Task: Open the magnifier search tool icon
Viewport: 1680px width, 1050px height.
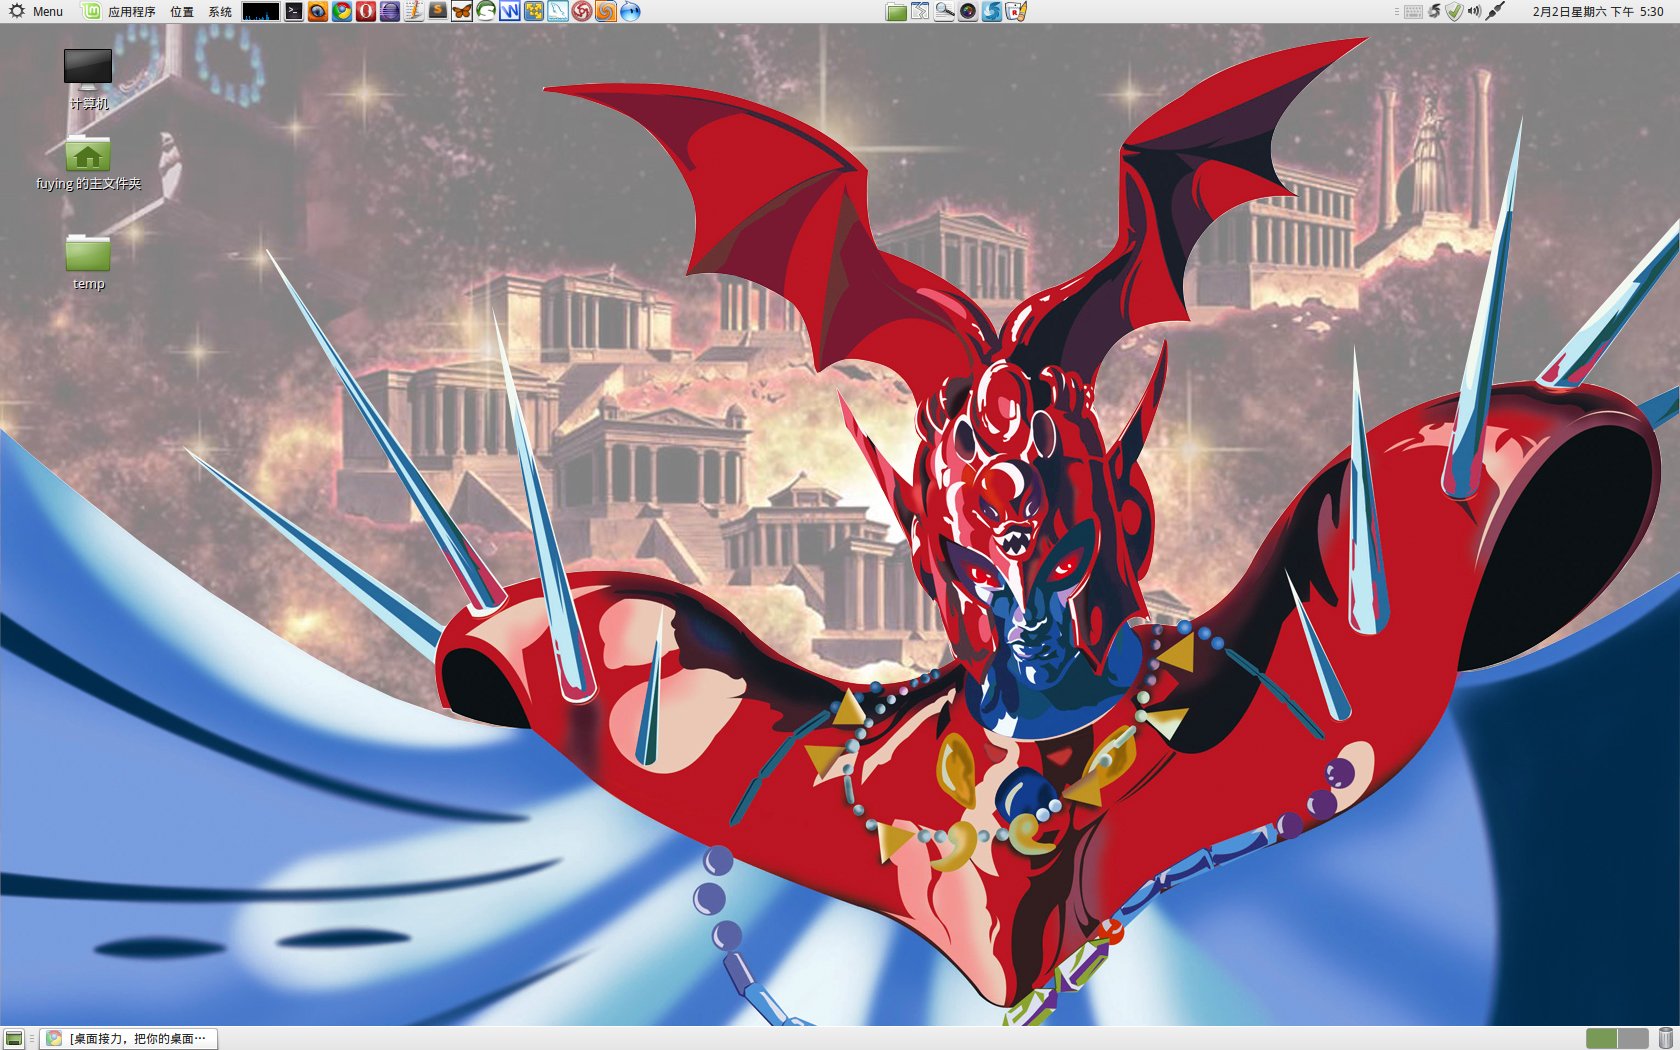Action: coord(944,11)
